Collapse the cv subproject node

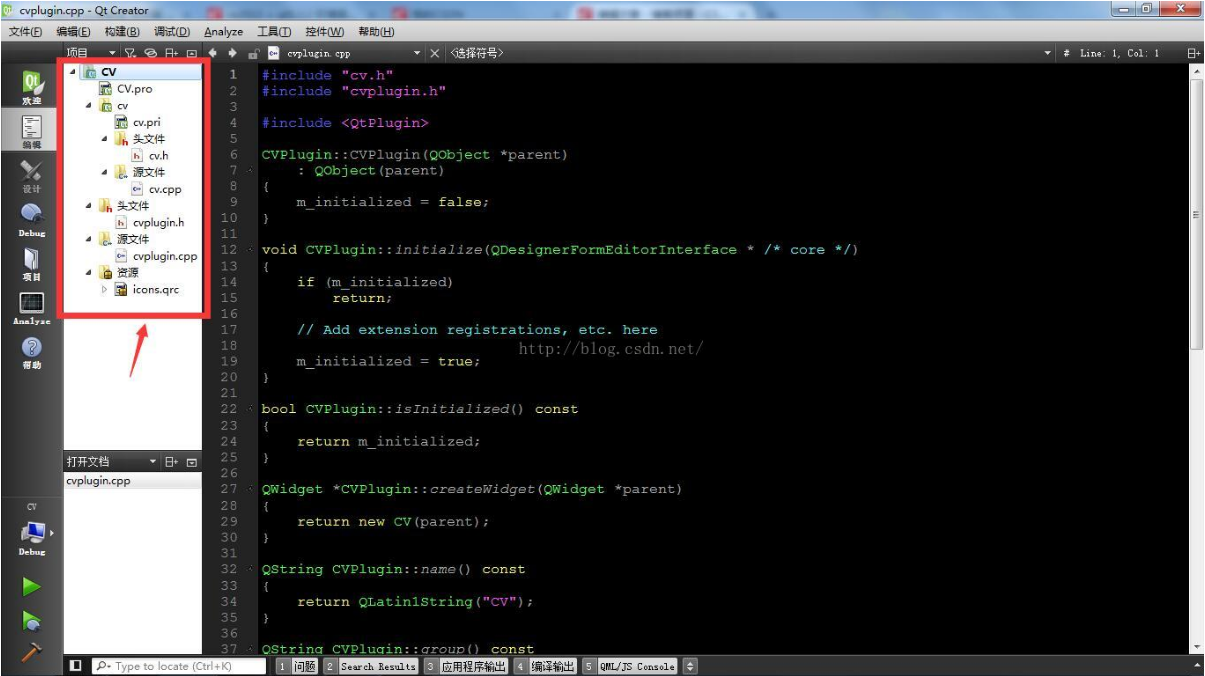pyautogui.click(x=89, y=105)
